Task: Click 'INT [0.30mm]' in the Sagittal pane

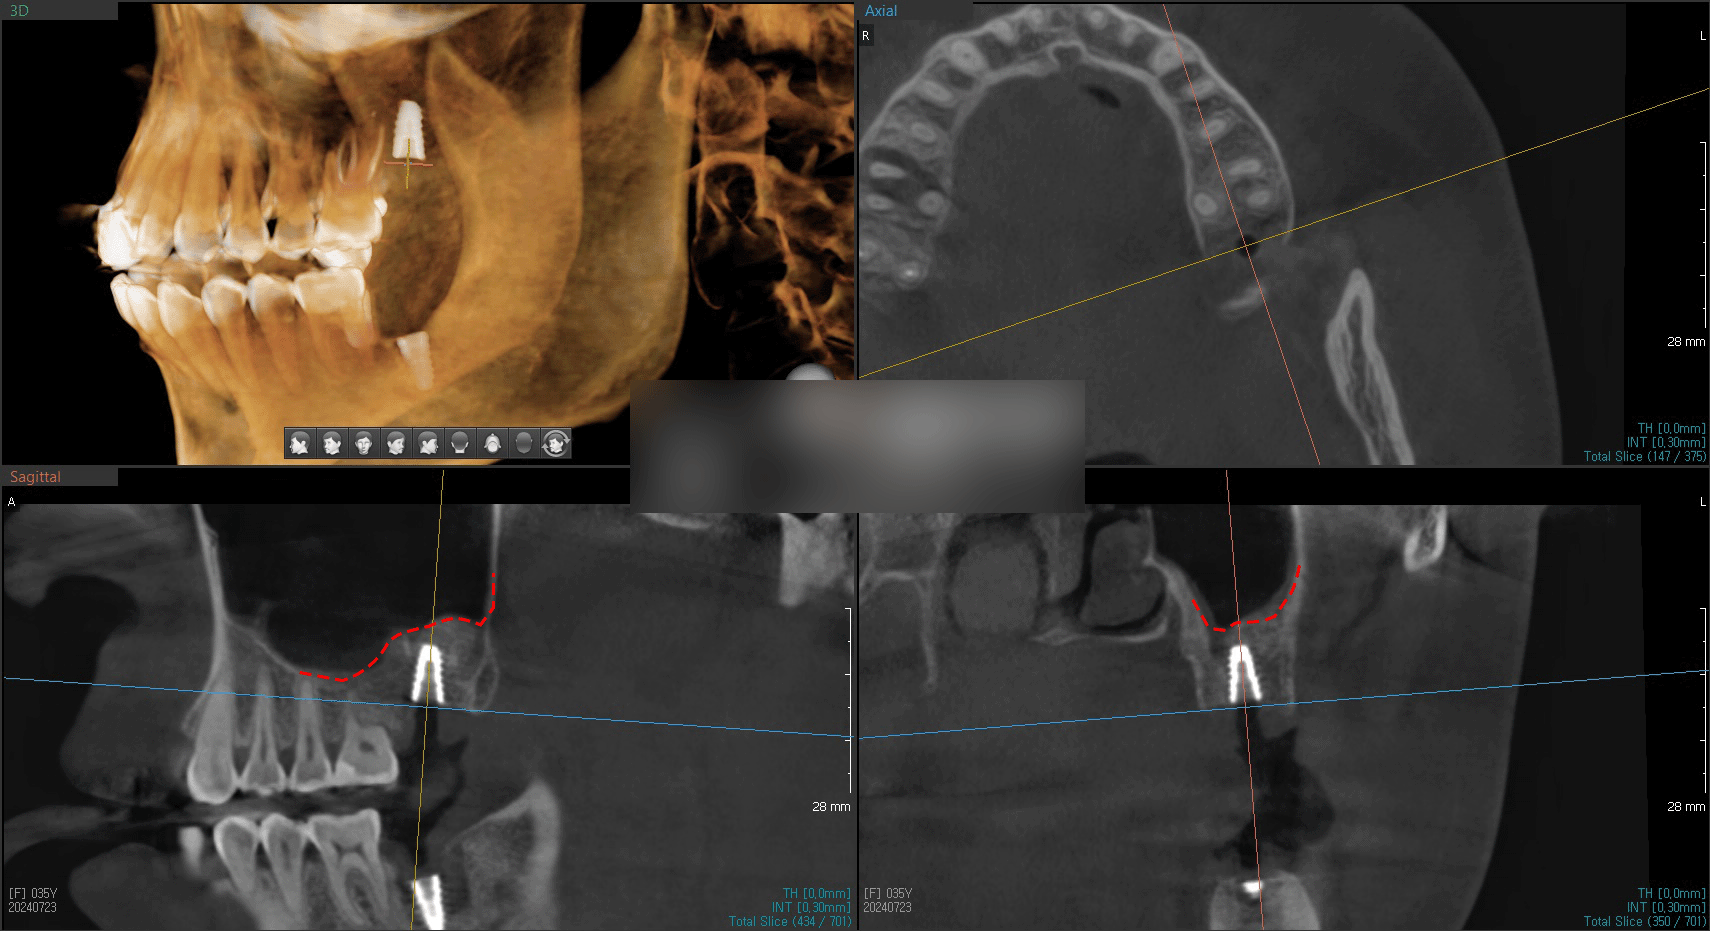Action: coord(811,907)
